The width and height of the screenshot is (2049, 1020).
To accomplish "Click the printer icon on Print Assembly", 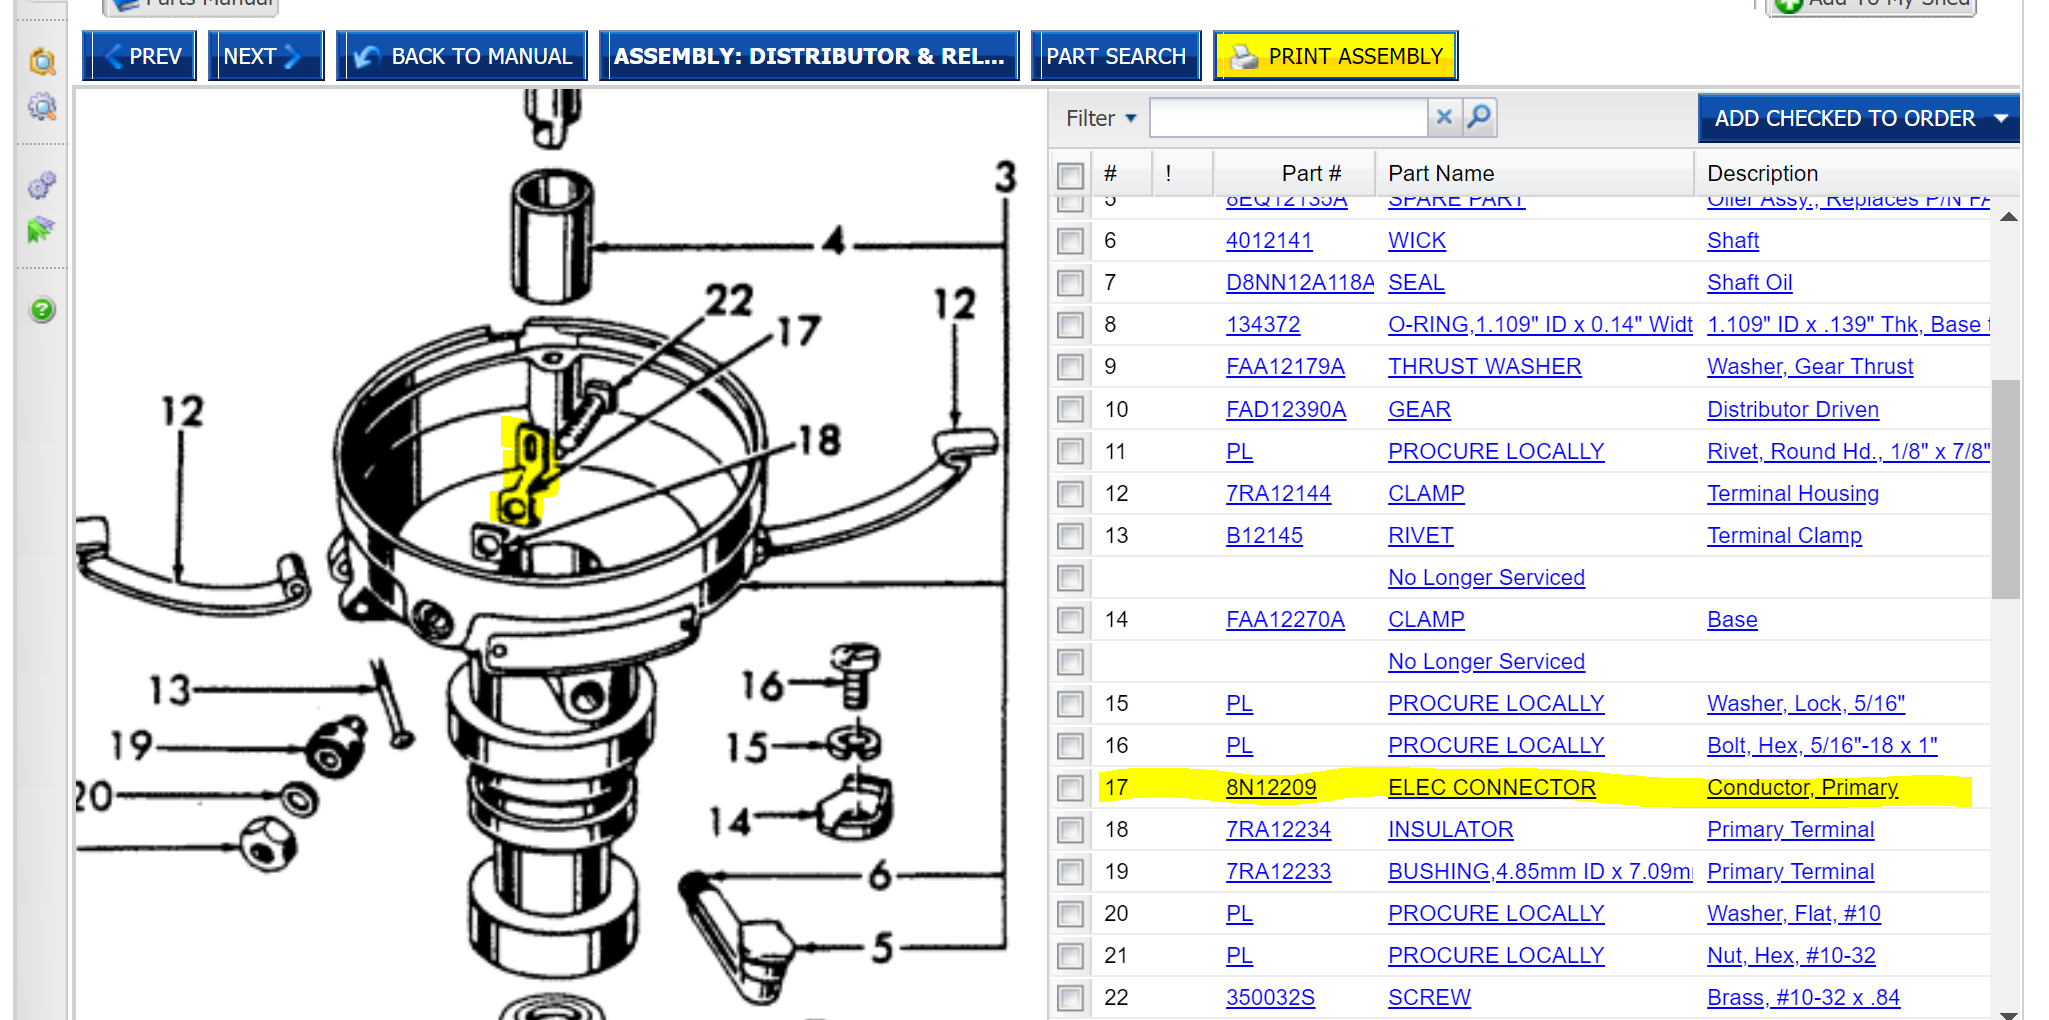I will pyautogui.click(x=1243, y=57).
